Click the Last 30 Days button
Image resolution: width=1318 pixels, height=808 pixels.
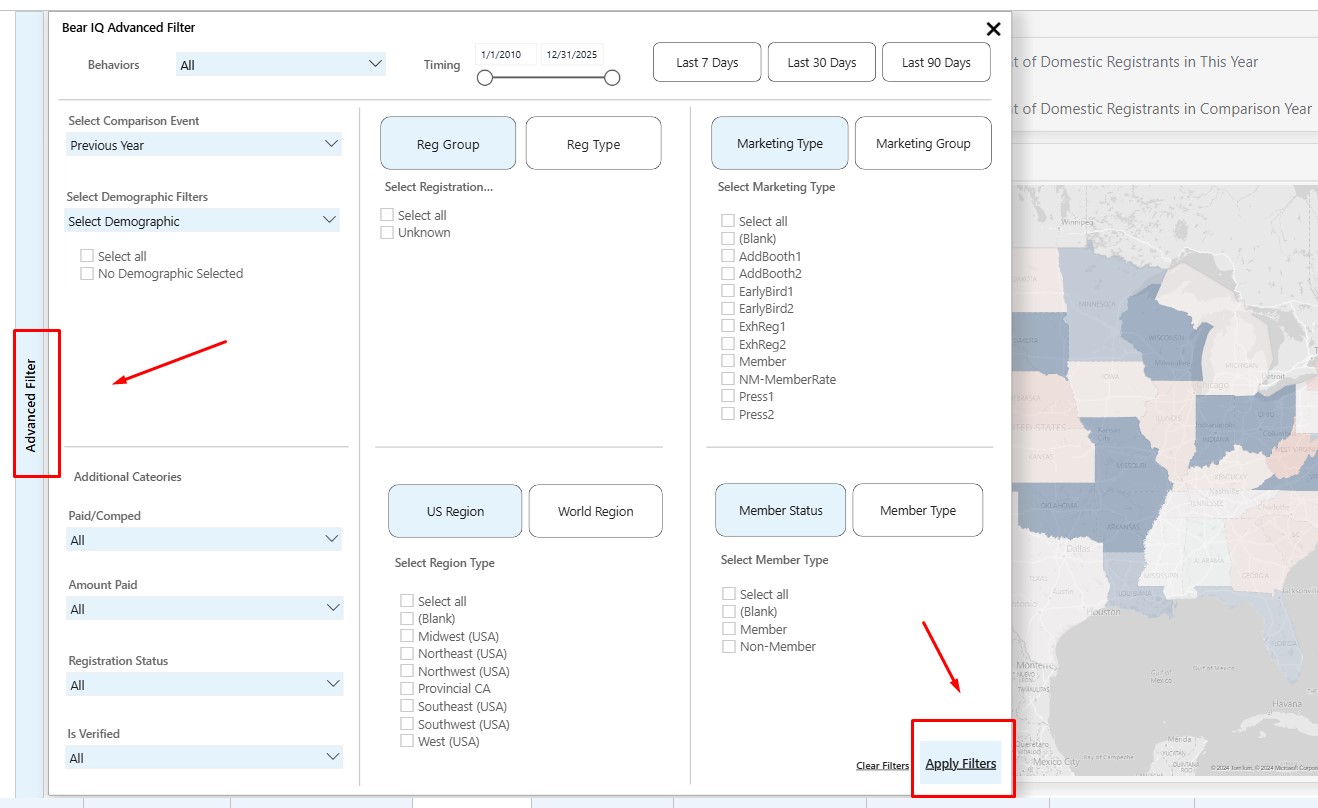[821, 62]
